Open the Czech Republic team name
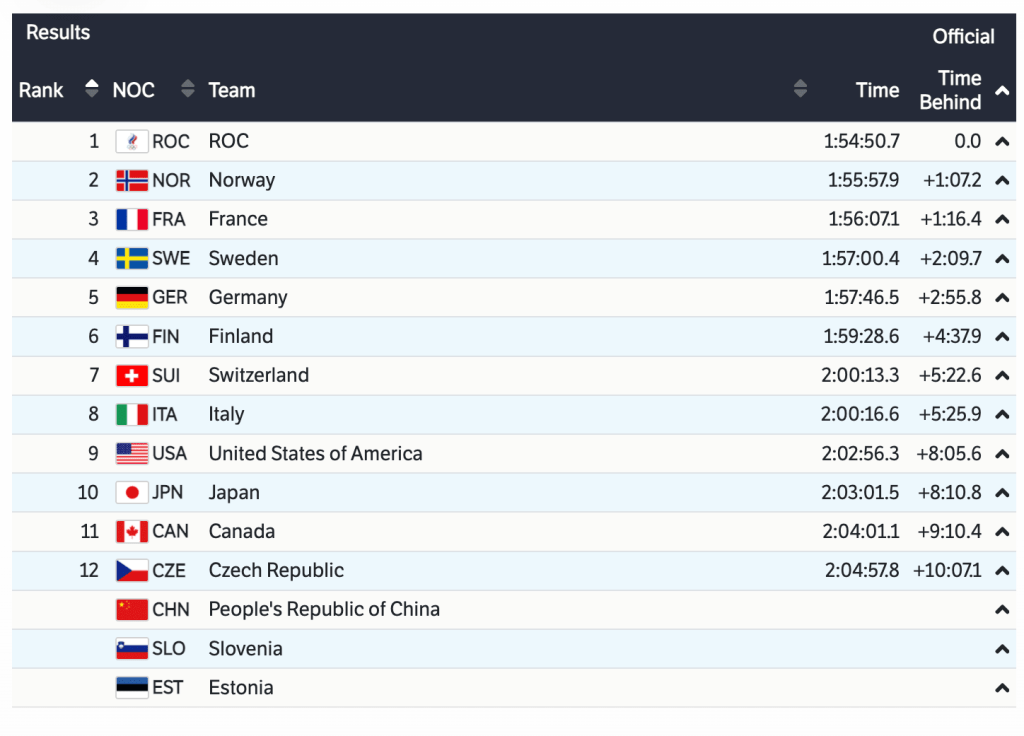The width and height of the screenshot is (1024, 736). tap(276, 571)
